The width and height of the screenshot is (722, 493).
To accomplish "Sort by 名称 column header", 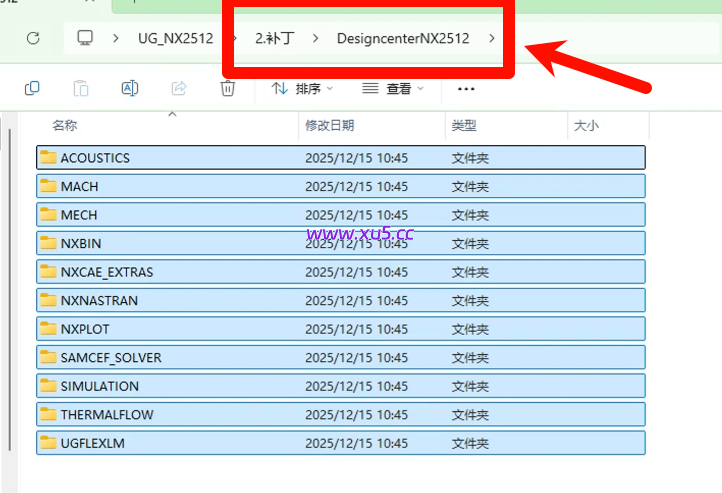I will [x=65, y=126].
